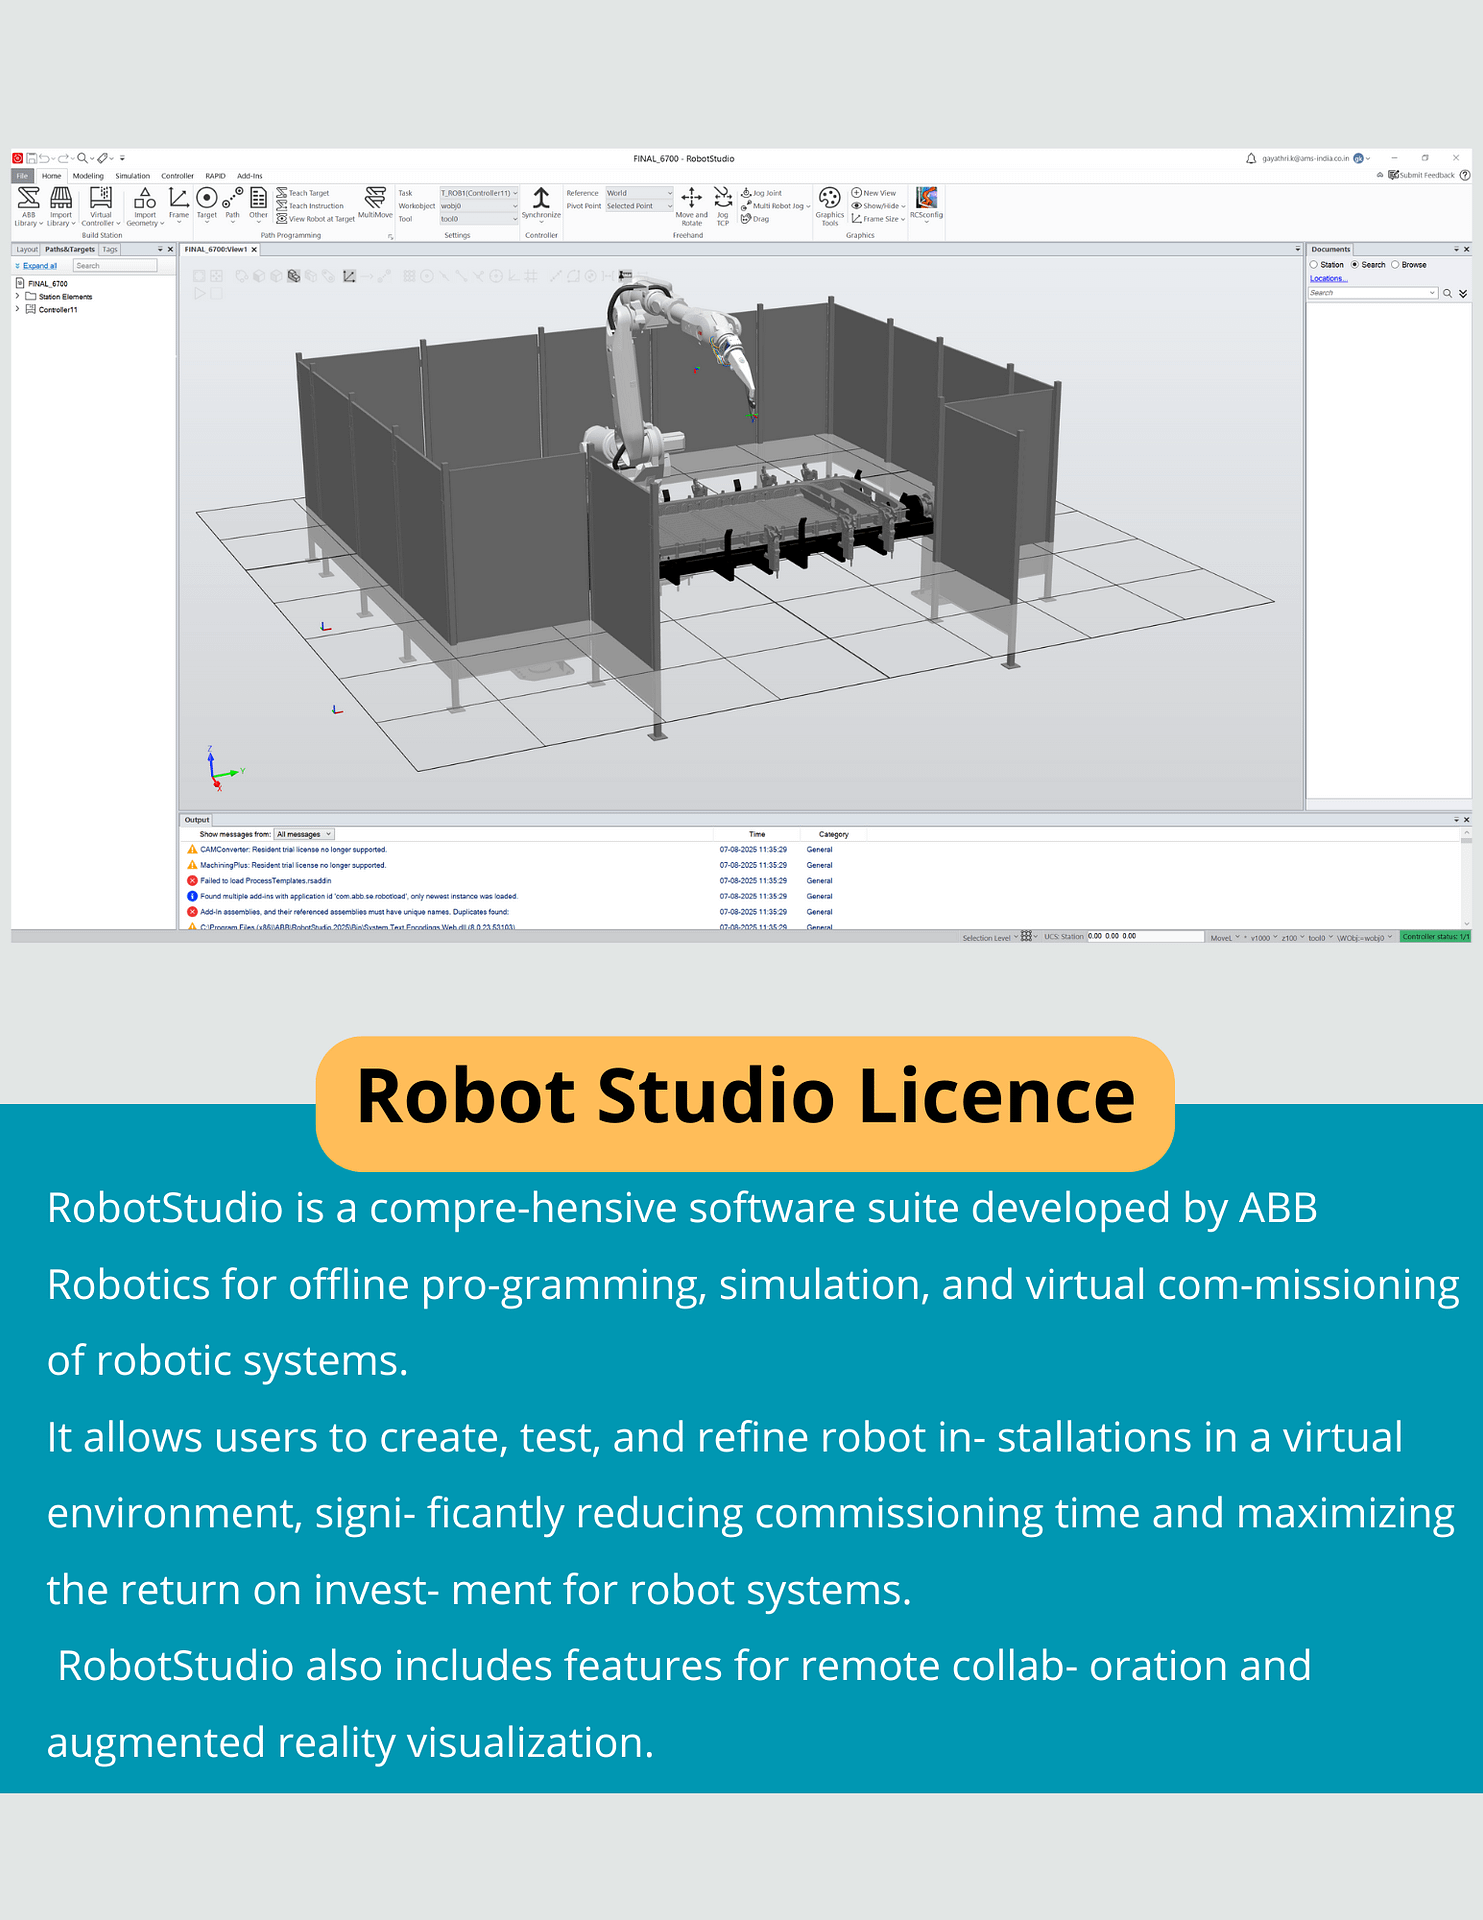Screen dimensions: 1483x1920
Task: Click the Submit Feedback button
Action: point(1421,175)
